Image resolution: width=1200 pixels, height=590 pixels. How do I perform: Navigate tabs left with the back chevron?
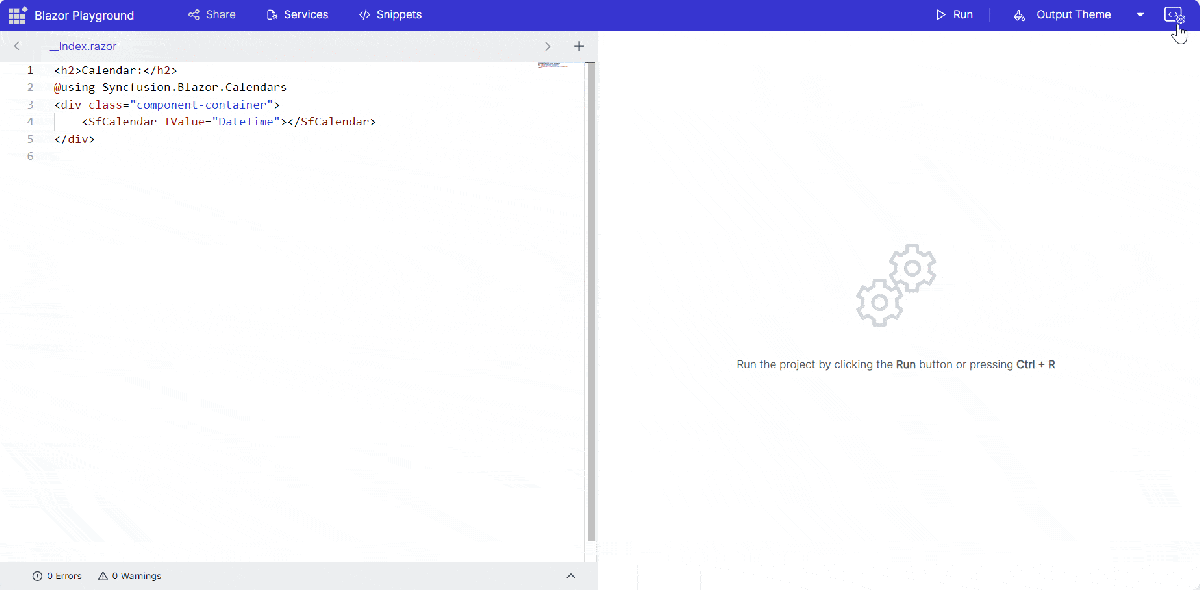[17, 47]
